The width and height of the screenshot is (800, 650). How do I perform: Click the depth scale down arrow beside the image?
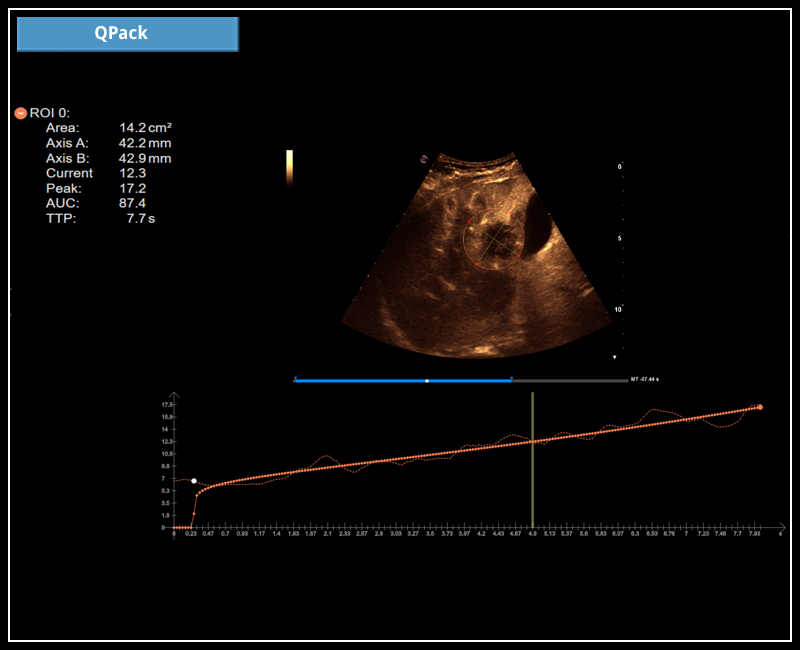click(615, 357)
